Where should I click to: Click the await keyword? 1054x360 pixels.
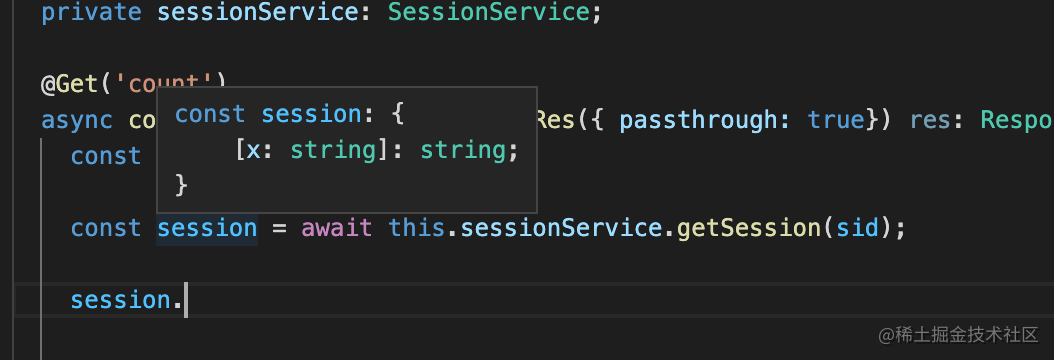click(x=337, y=228)
